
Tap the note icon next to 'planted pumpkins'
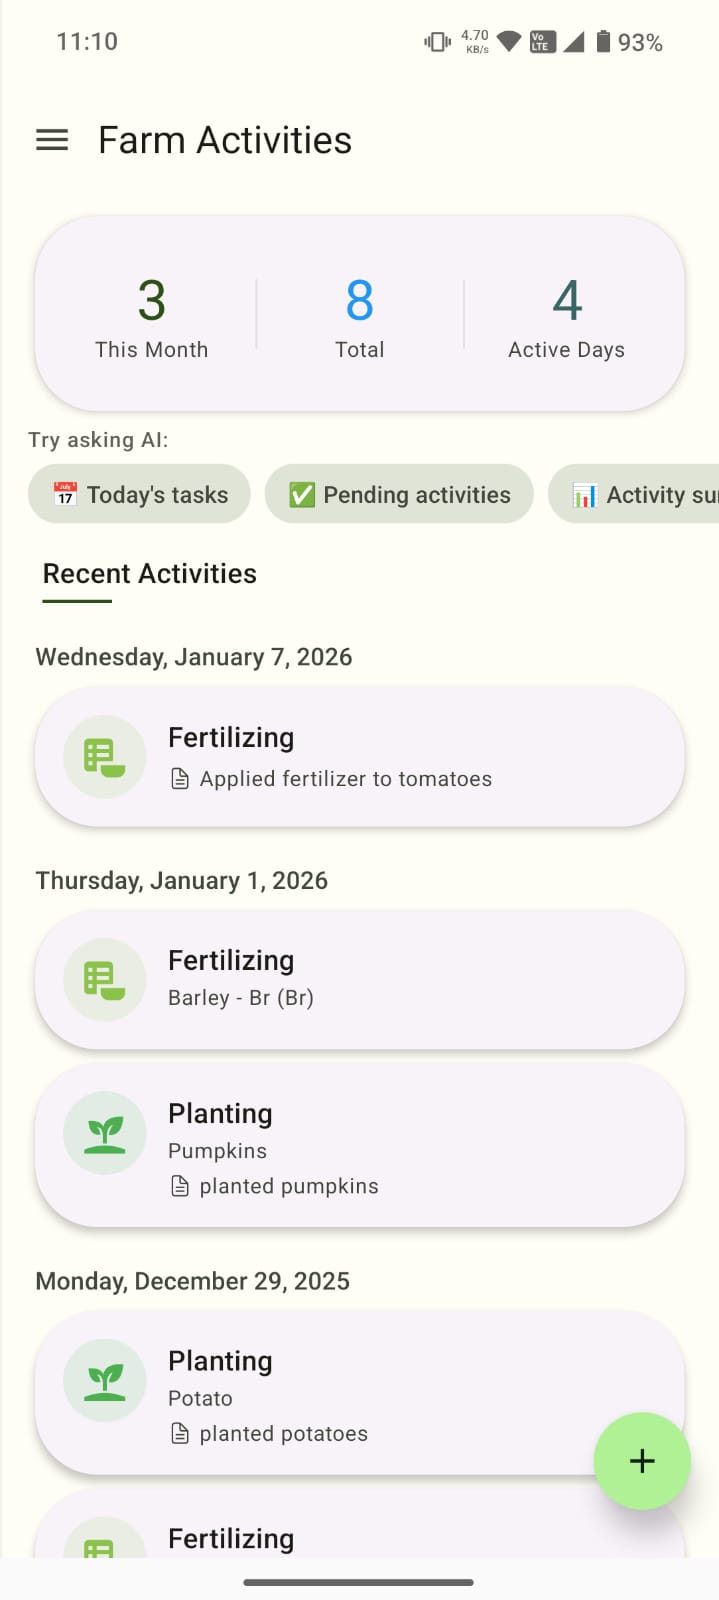[x=180, y=1186]
